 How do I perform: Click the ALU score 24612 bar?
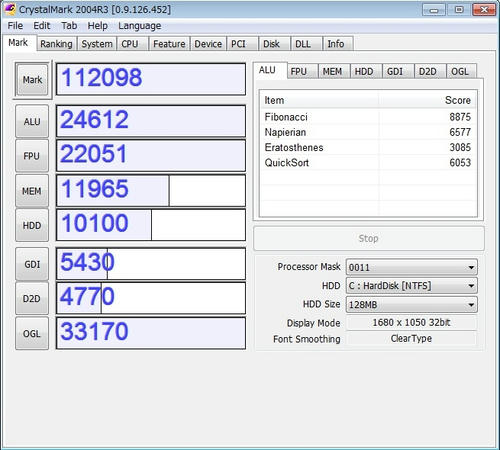(x=151, y=121)
